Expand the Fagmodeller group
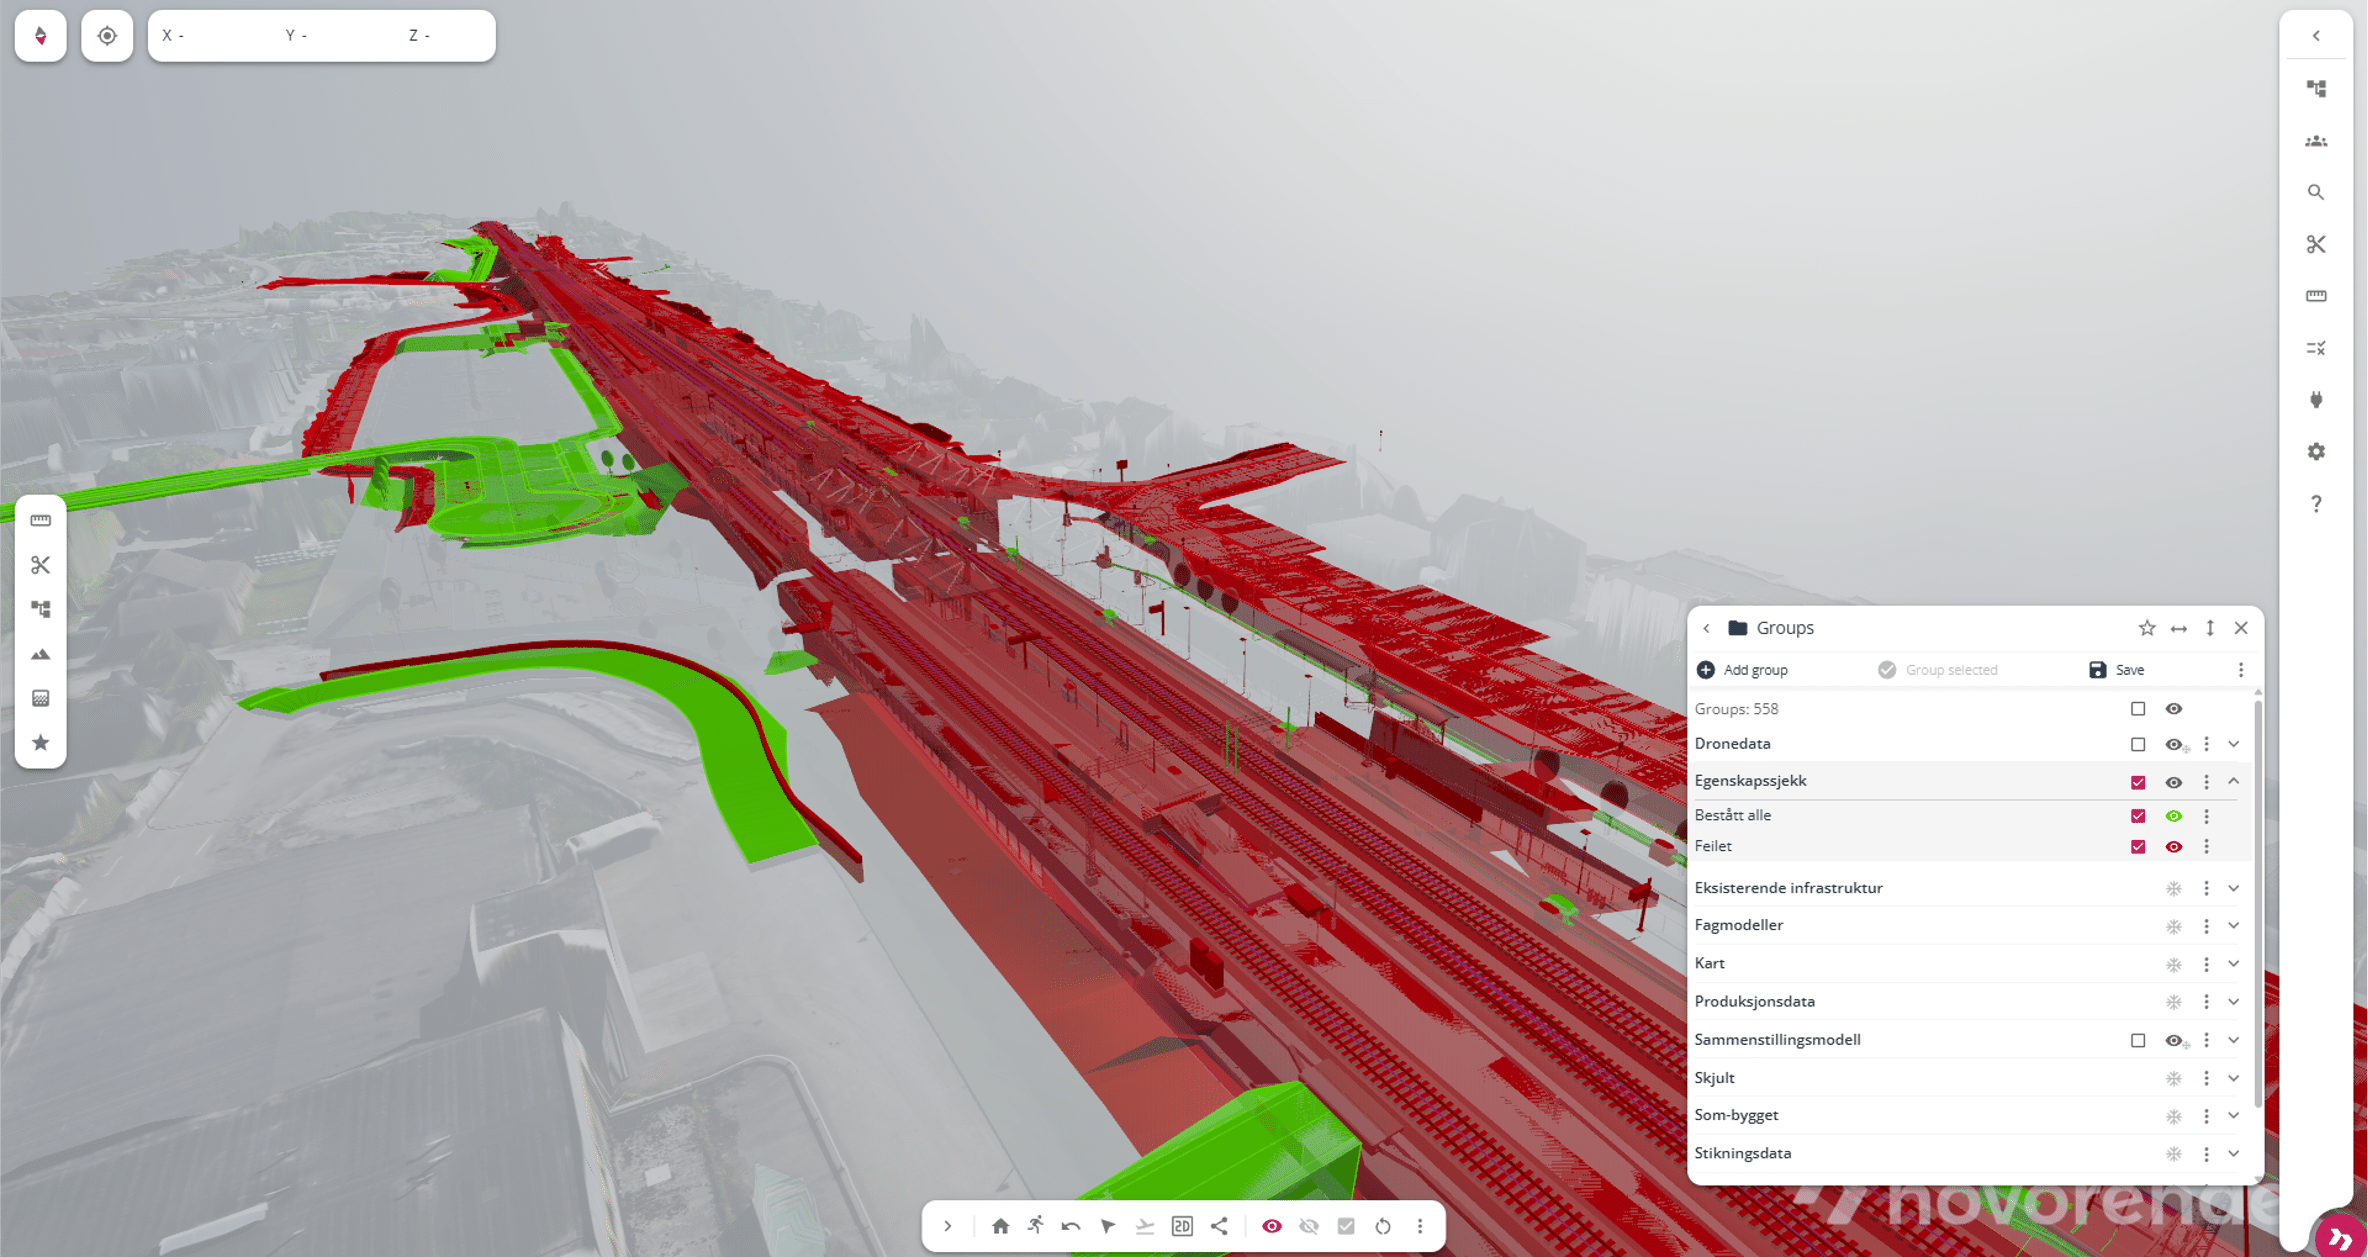 [x=2233, y=926]
